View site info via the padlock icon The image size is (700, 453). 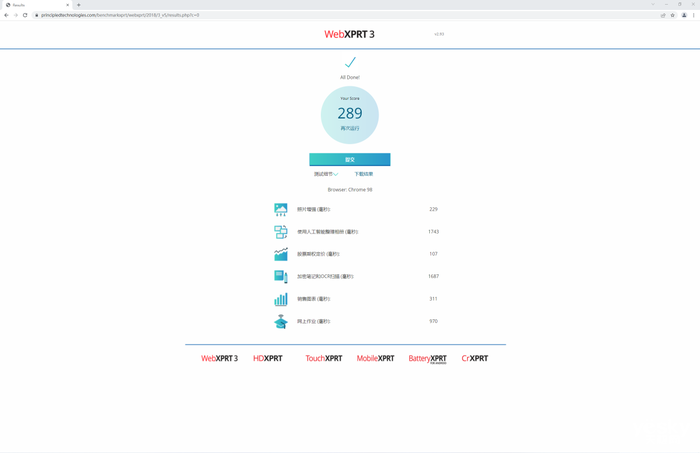point(37,15)
